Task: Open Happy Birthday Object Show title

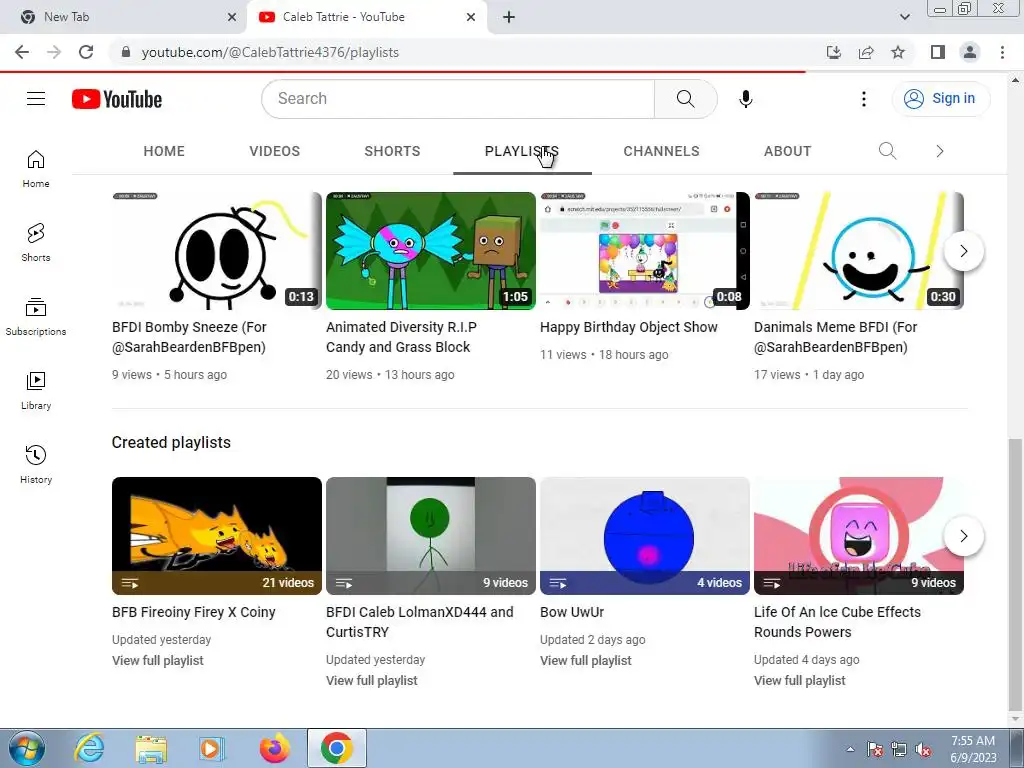Action: (628, 327)
